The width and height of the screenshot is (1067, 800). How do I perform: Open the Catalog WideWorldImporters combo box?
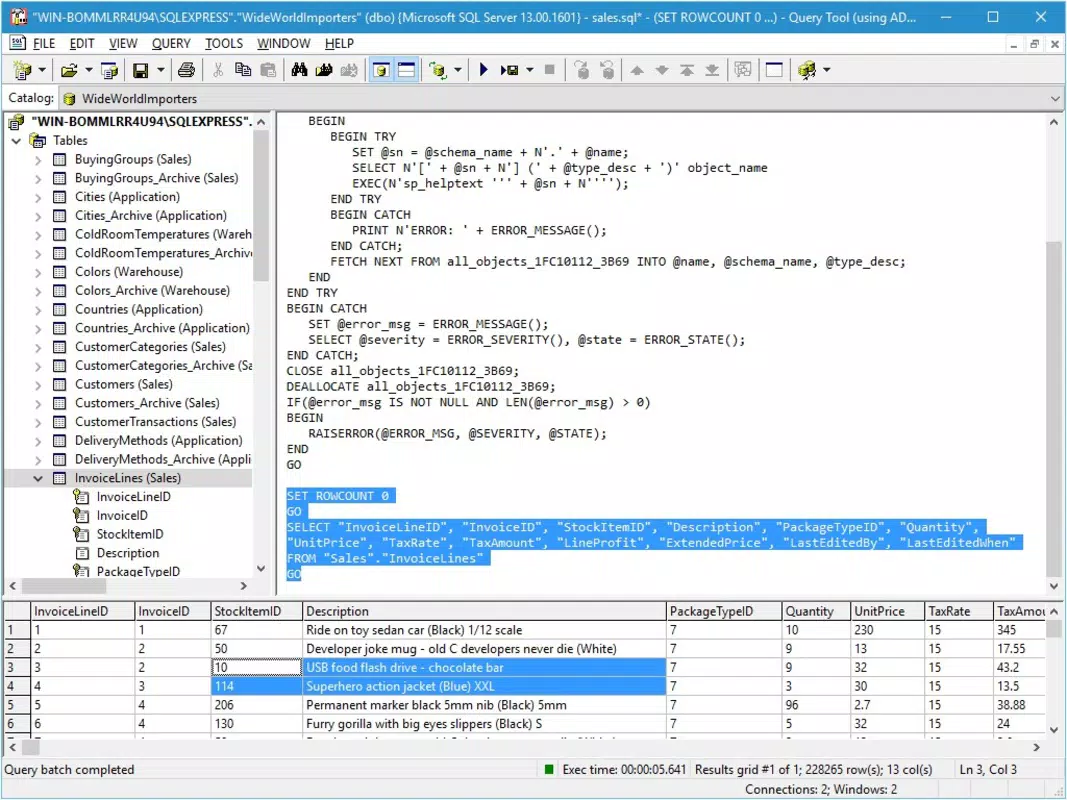[561, 99]
